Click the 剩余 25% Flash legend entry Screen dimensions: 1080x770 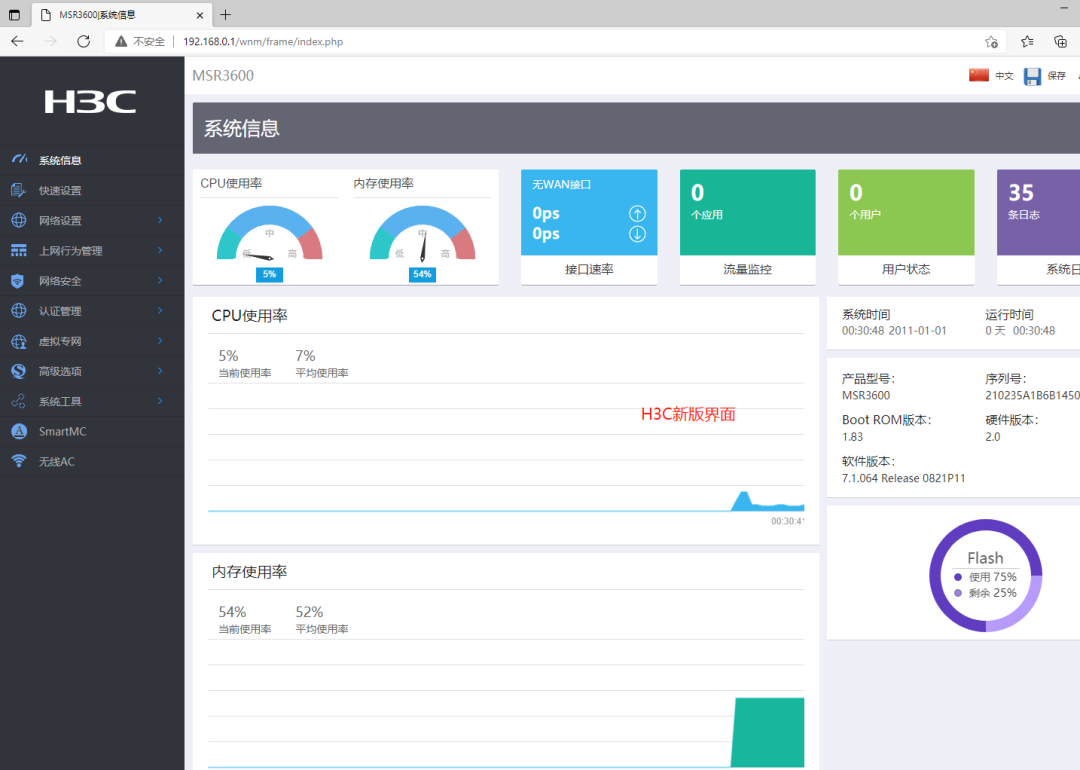(x=986, y=593)
